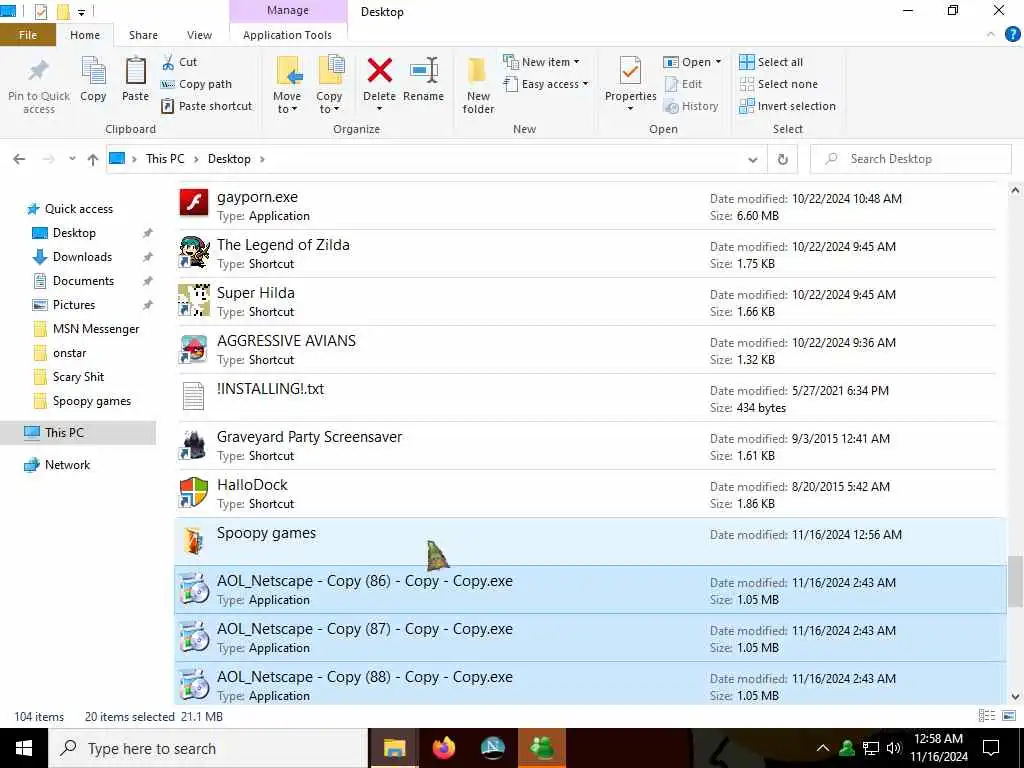Click Select all
Screen dimensions: 1024x768
tap(771, 62)
